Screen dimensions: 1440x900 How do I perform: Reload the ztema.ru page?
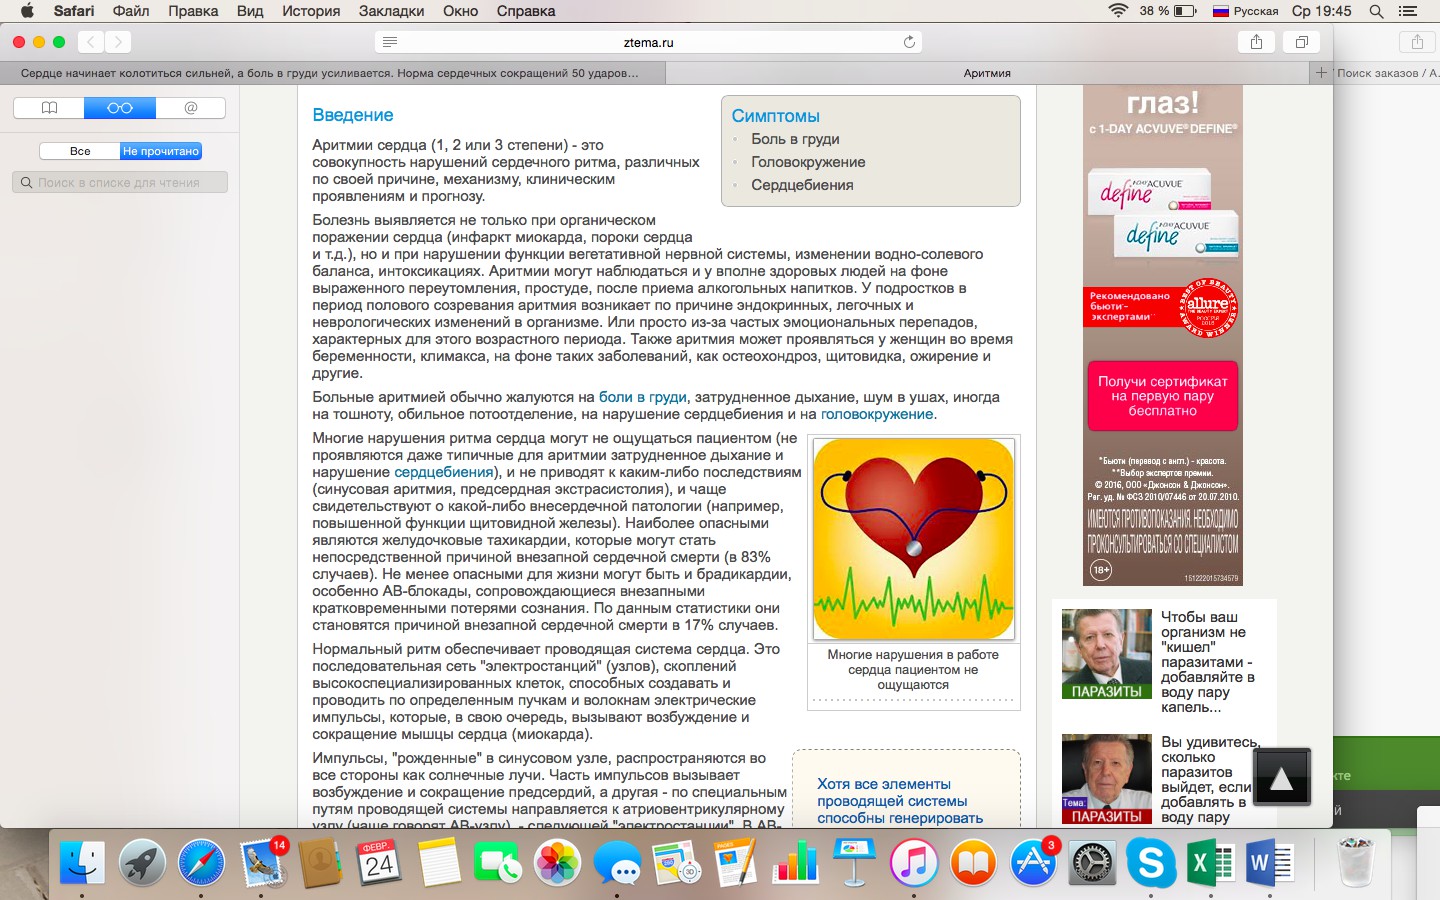(x=909, y=42)
